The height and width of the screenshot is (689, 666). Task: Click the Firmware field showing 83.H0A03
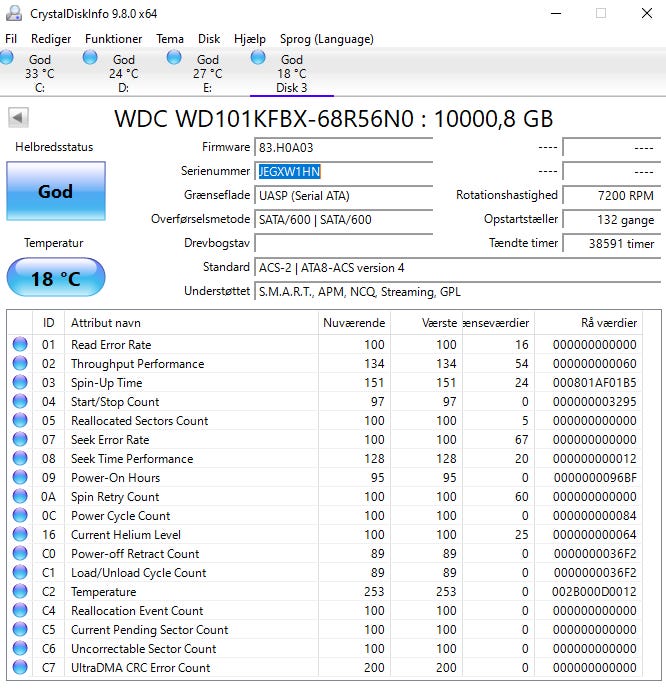click(344, 147)
